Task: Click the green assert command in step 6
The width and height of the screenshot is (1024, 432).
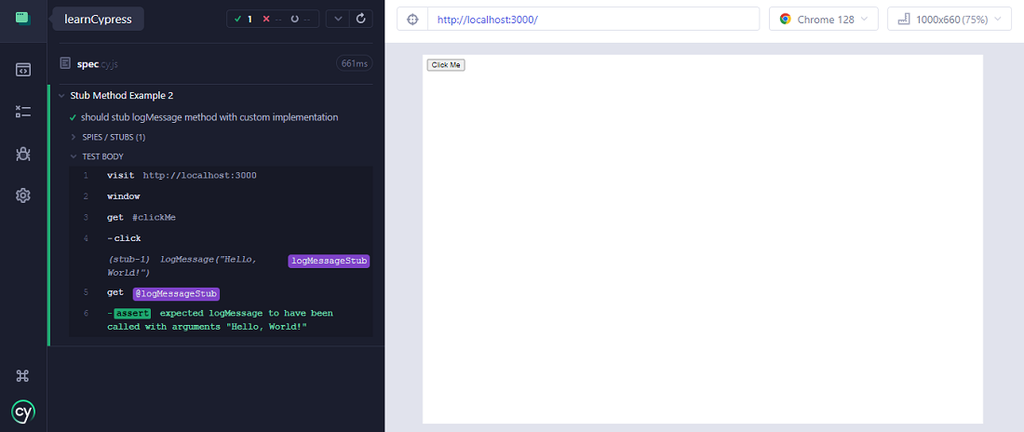Action: (x=220, y=320)
